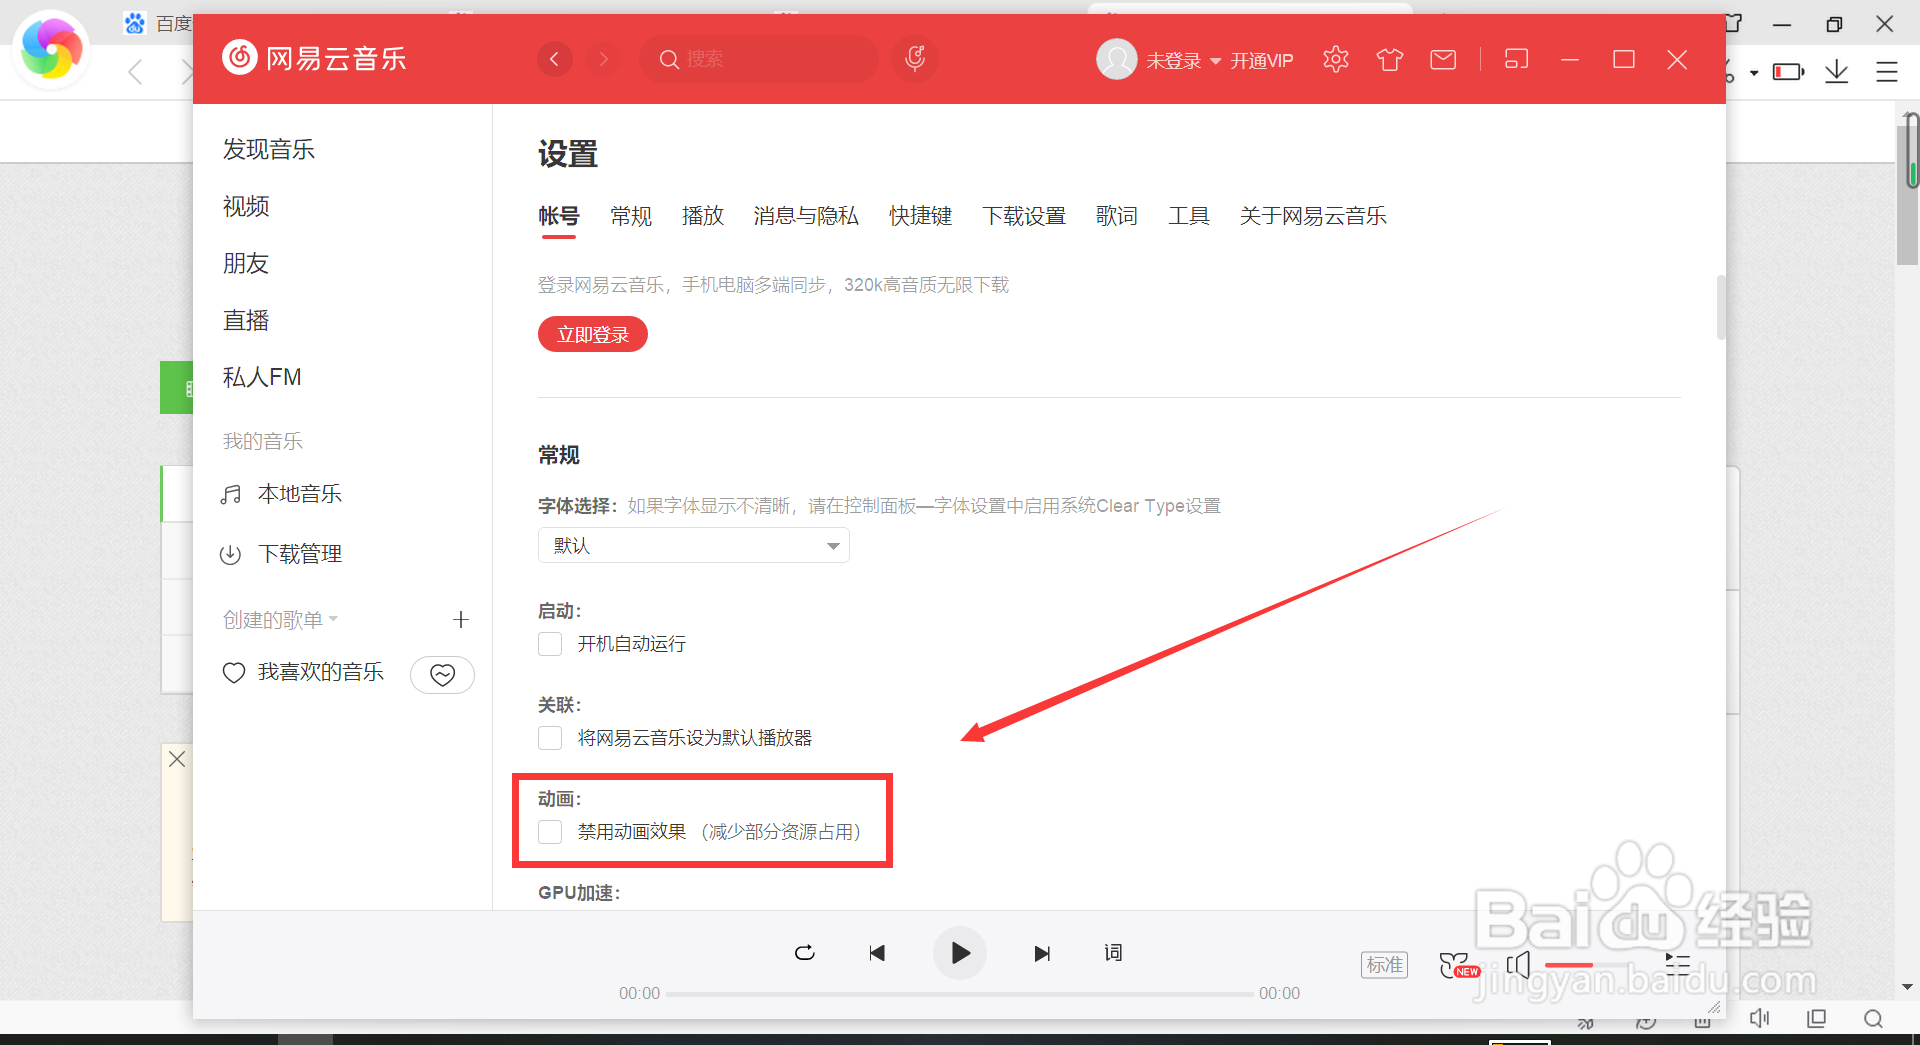Select the 关于网易云音乐 tab

[1313, 216]
